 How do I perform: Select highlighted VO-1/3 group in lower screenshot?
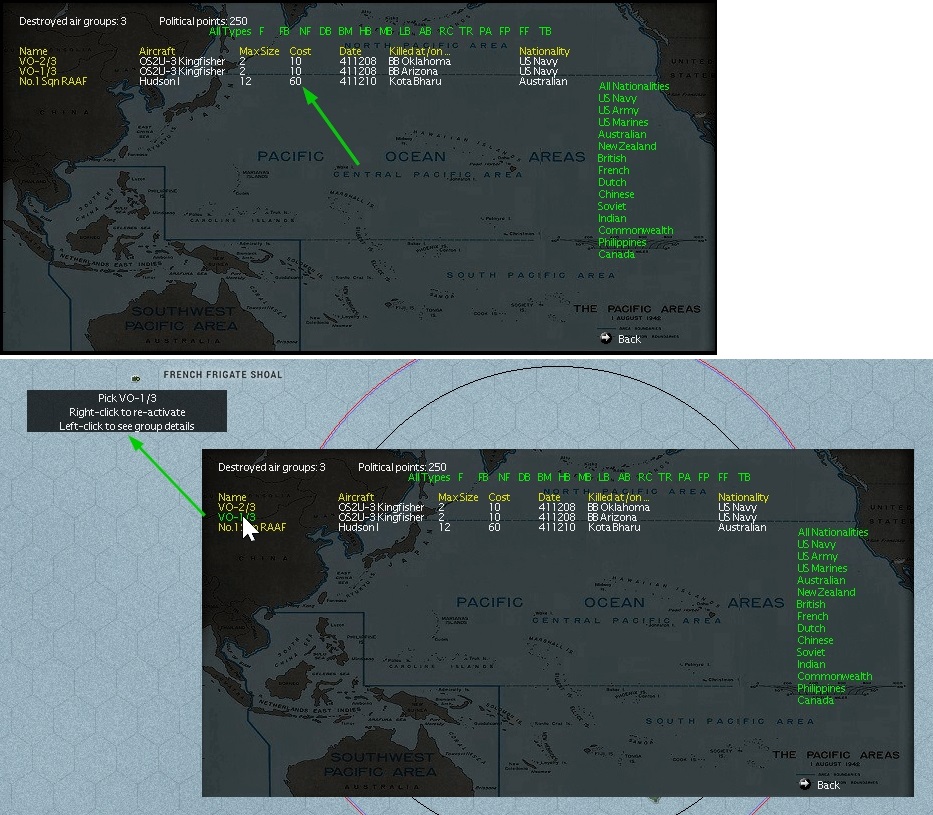tap(236, 517)
